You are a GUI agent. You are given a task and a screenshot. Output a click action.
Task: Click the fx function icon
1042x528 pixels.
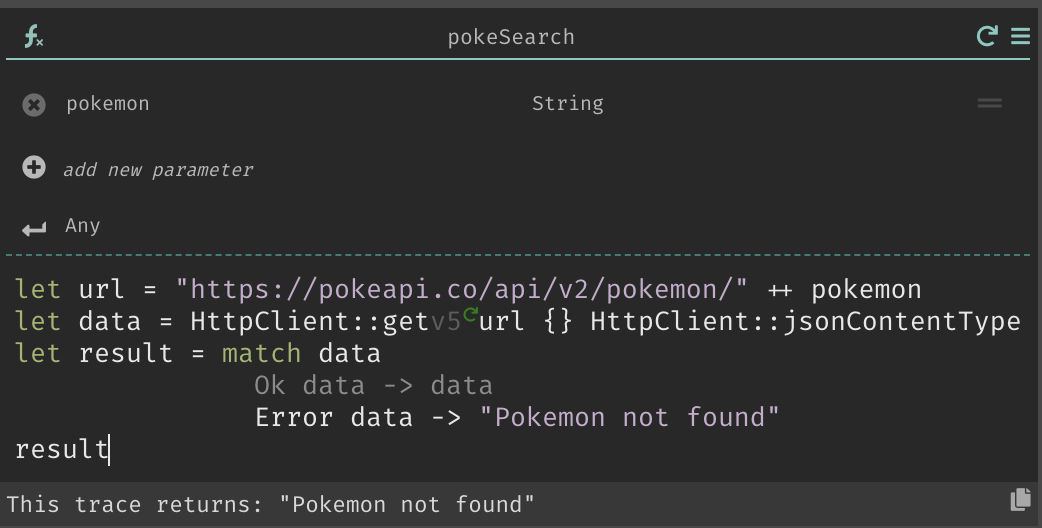(33, 37)
